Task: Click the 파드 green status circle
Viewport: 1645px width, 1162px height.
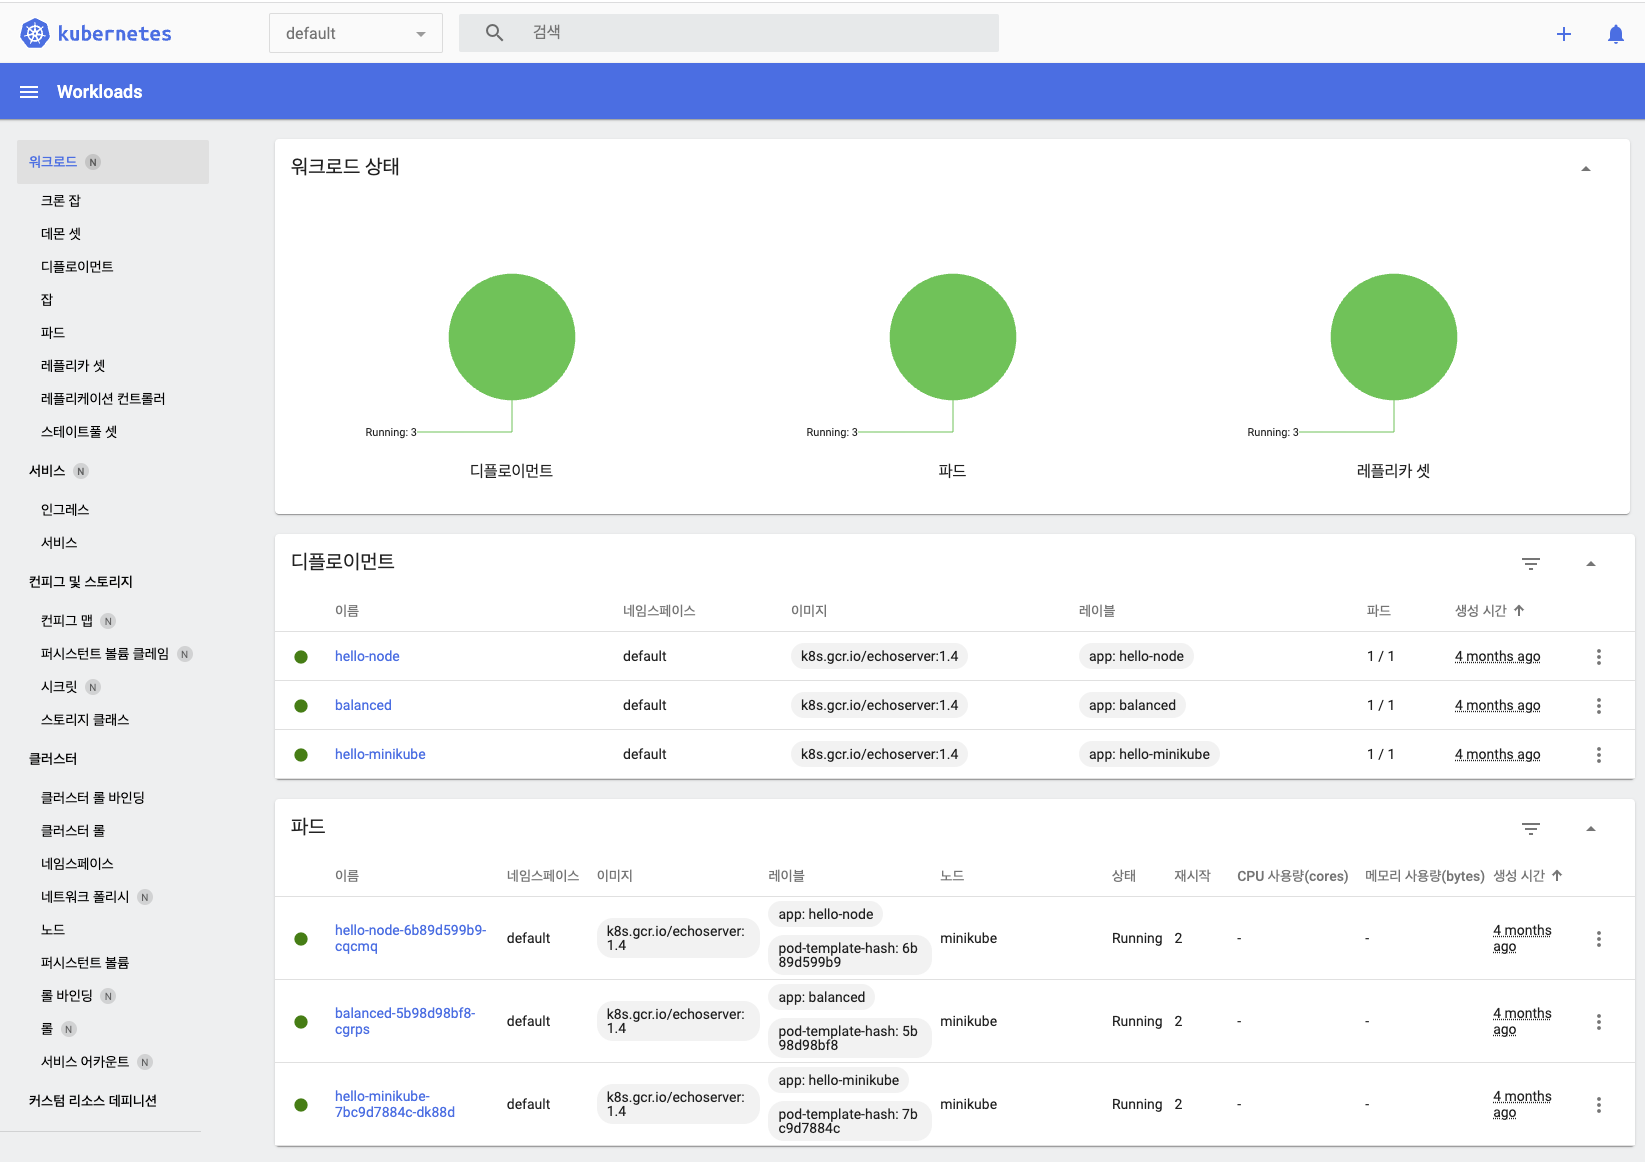Action: tap(953, 337)
